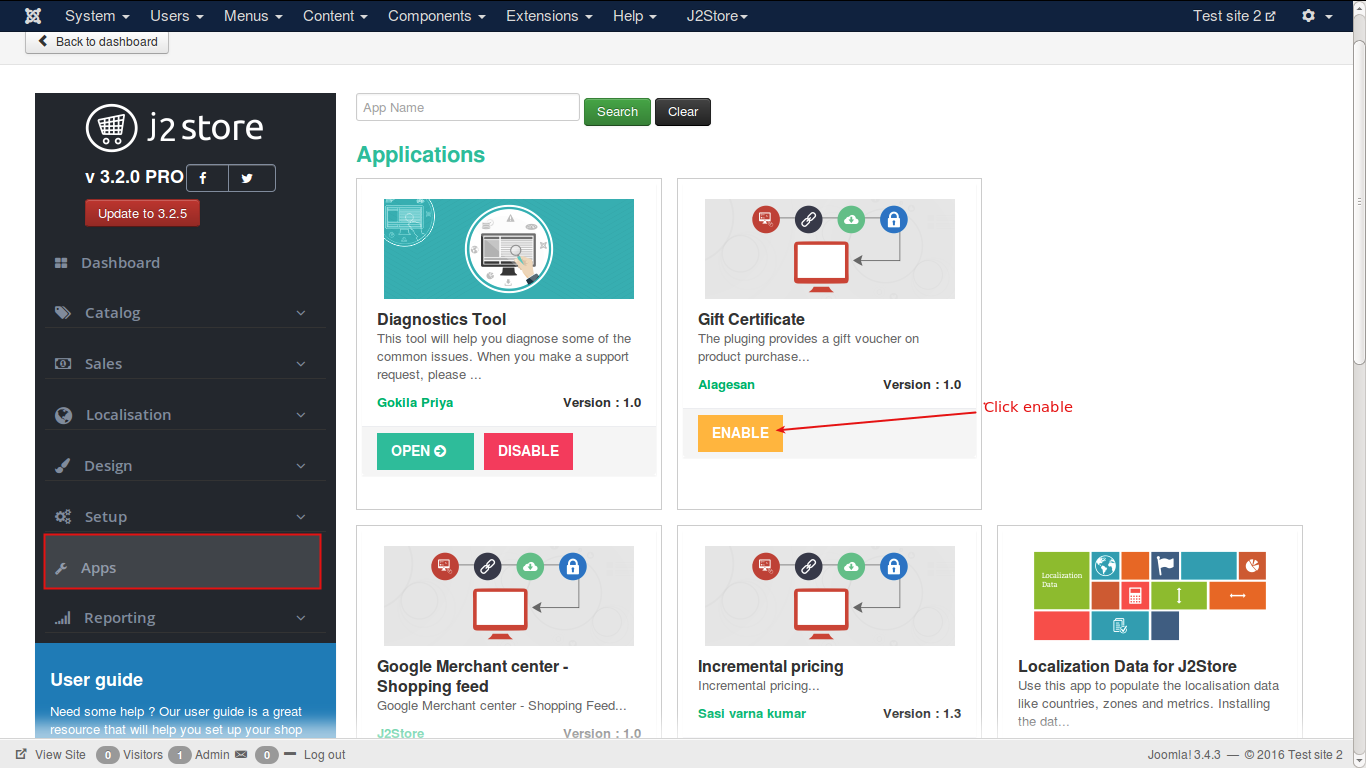Click the messages envelope icon

241,755
